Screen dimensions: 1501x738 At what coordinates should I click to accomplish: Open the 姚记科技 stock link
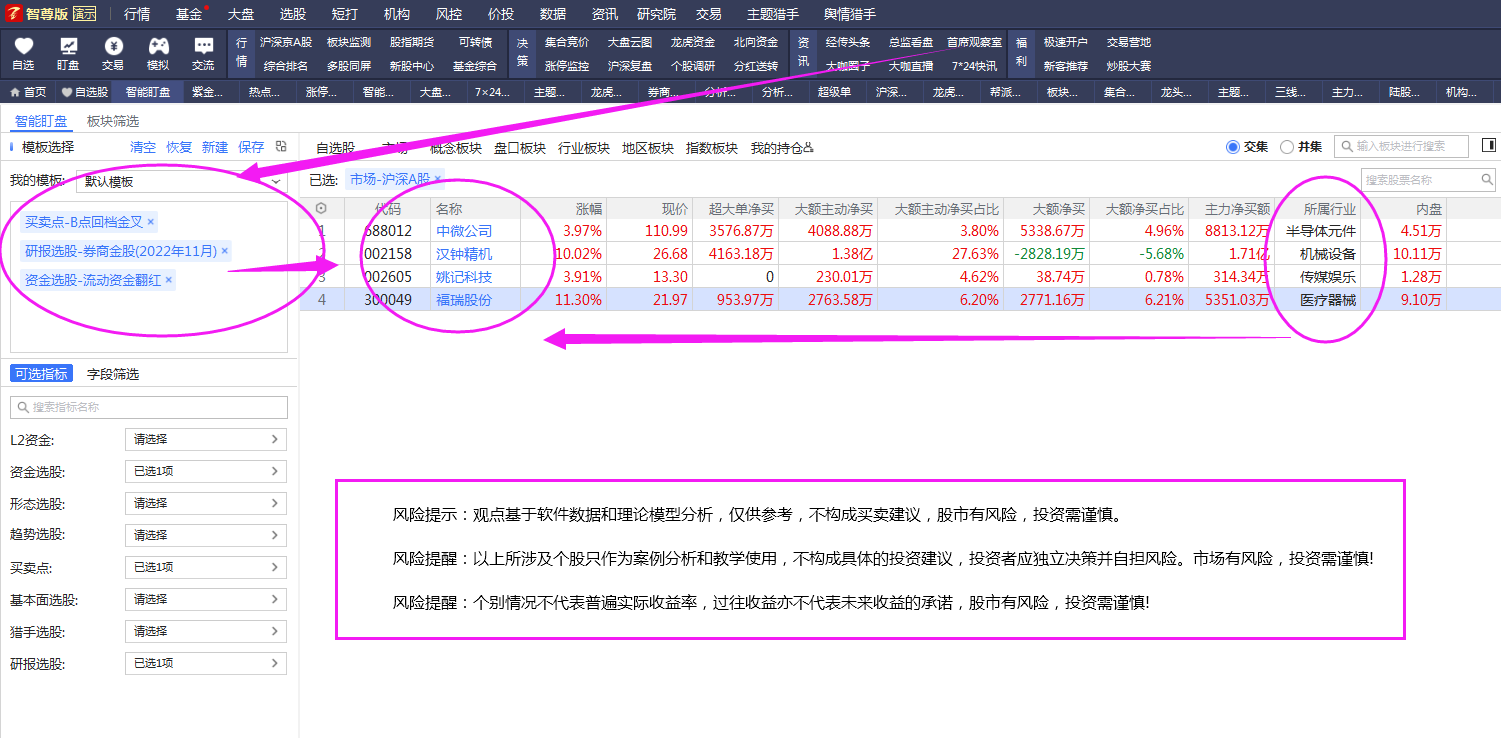464,277
